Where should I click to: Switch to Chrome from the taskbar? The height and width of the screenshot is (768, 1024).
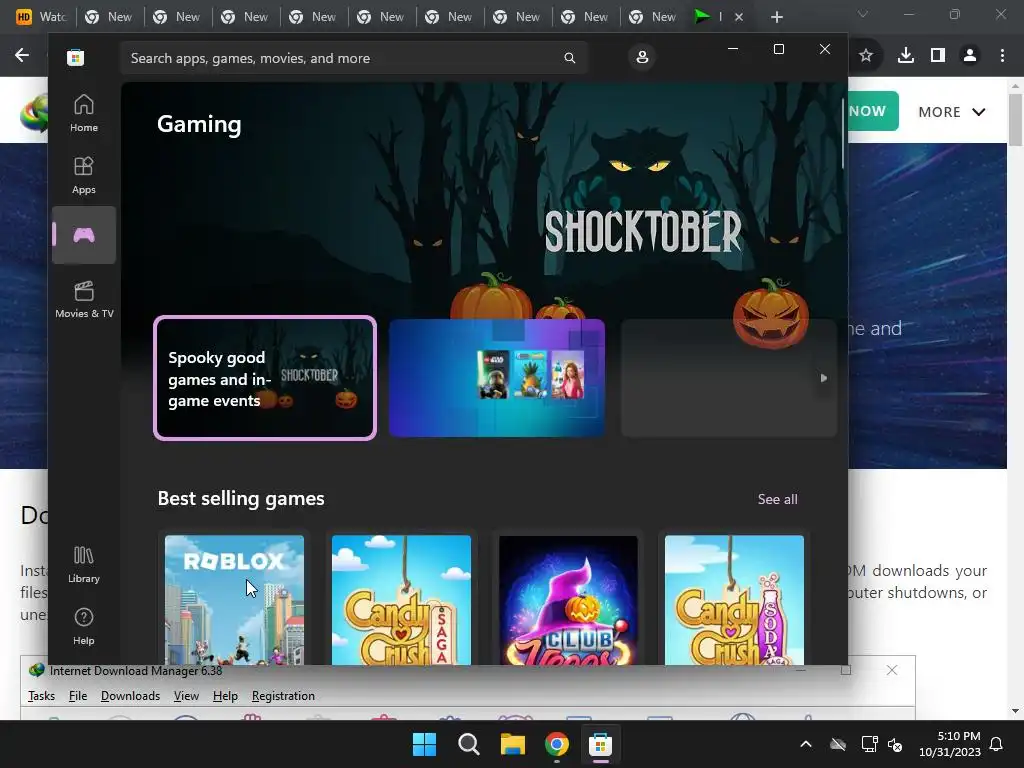click(556, 744)
